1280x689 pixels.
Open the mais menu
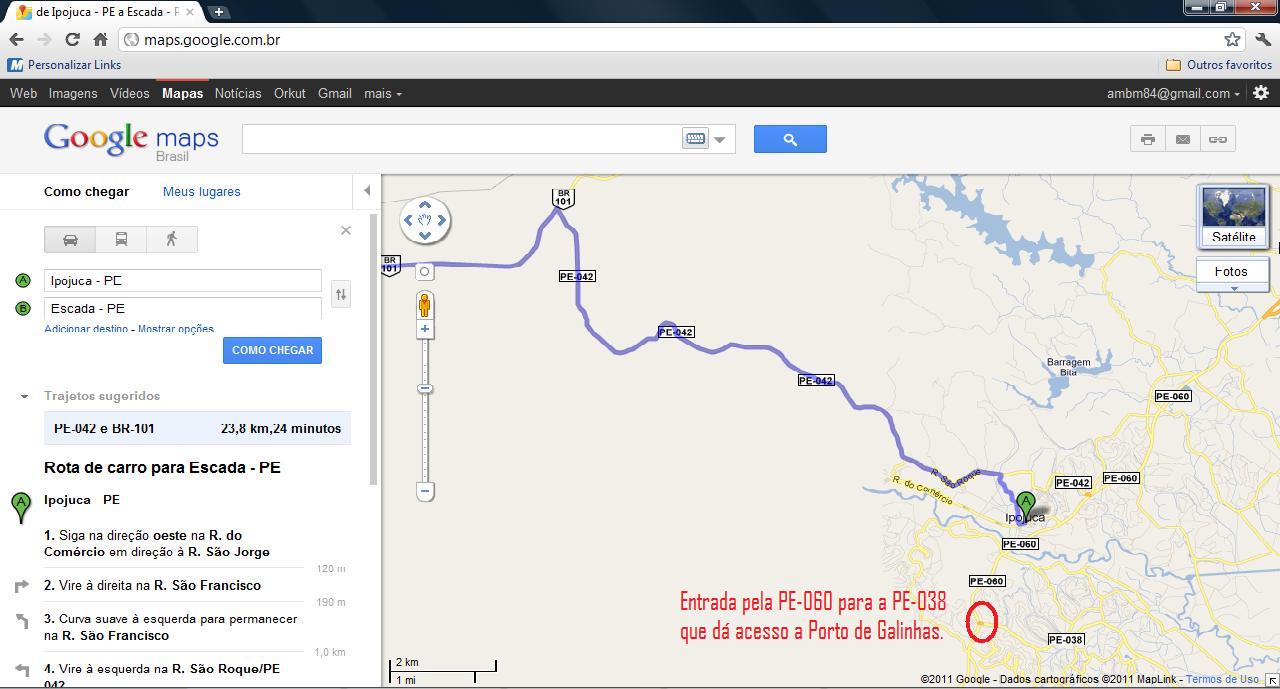[383, 93]
